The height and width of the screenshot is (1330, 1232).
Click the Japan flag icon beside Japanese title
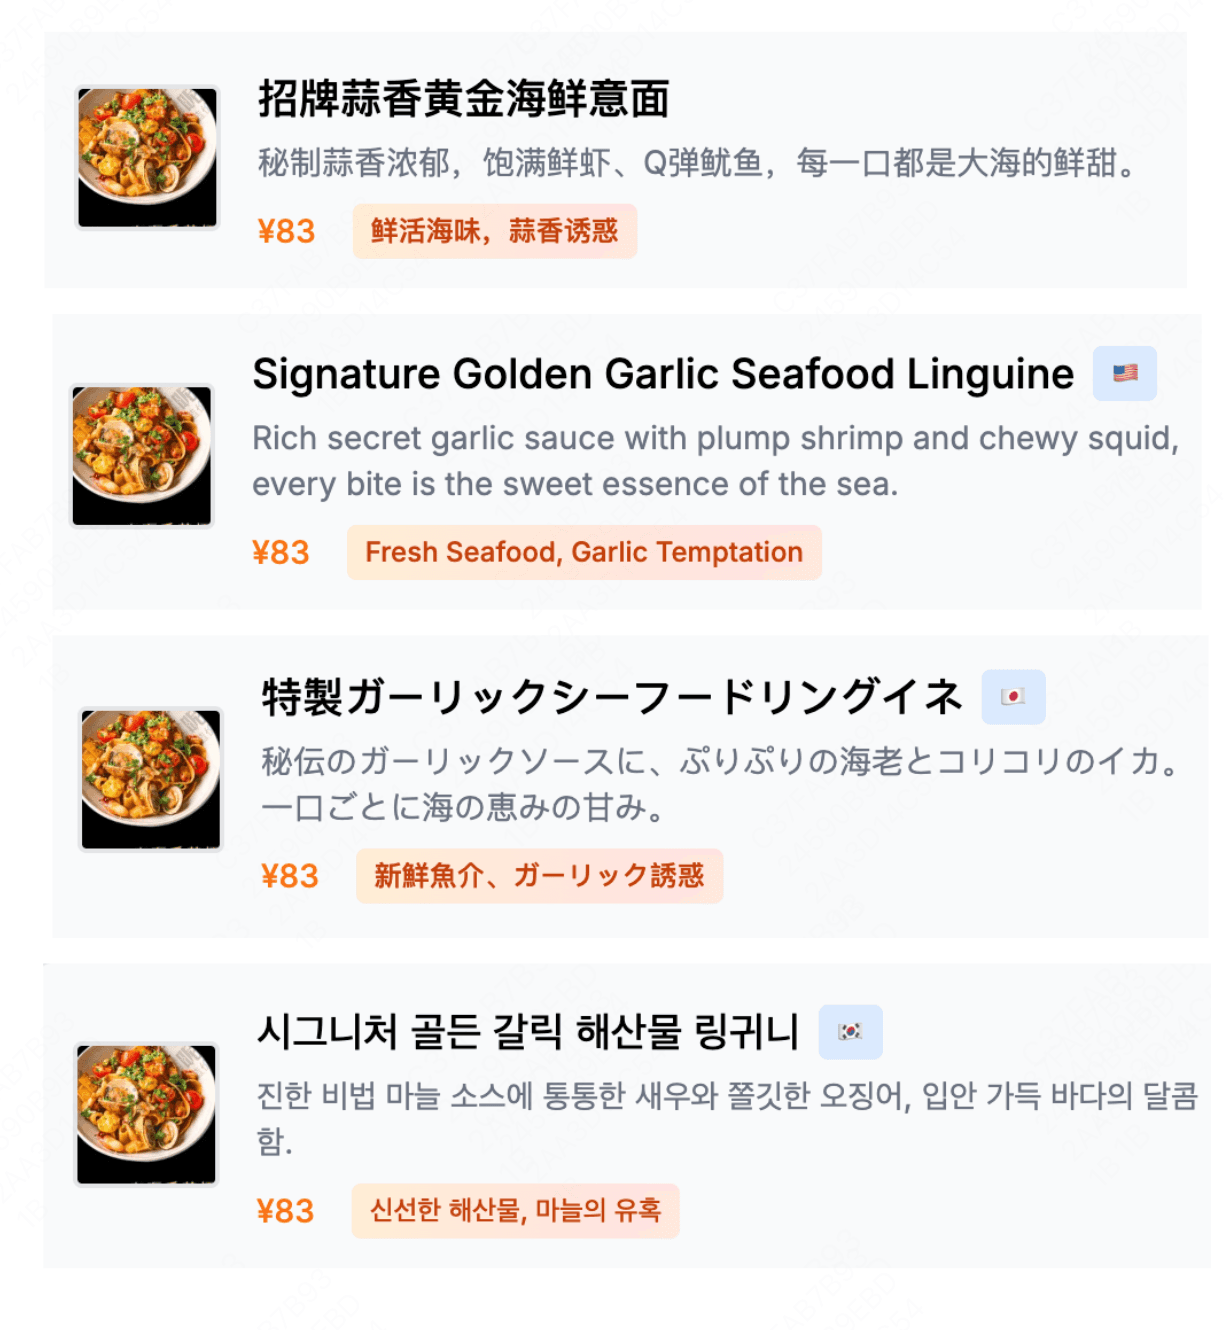[1014, 696]
